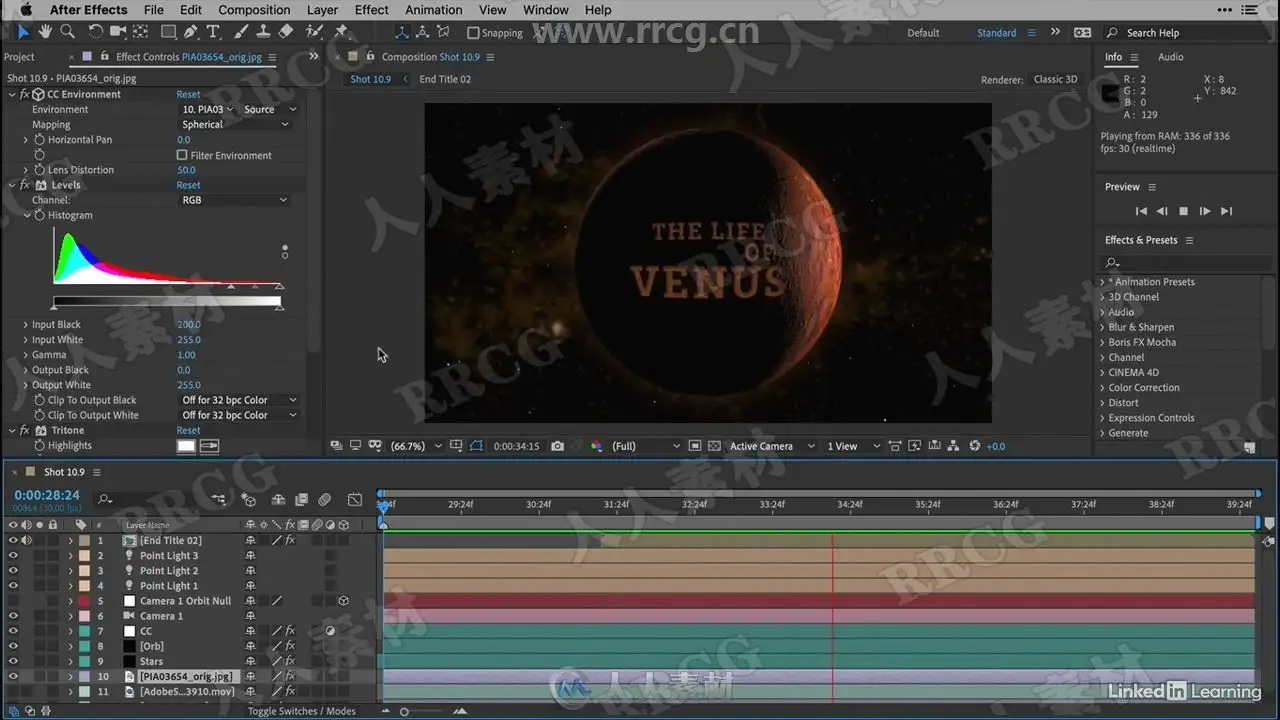Viewport: 1280px width, 720px height.
Task: Select the Selection arrow tool
Action: [x=23, y=32]
